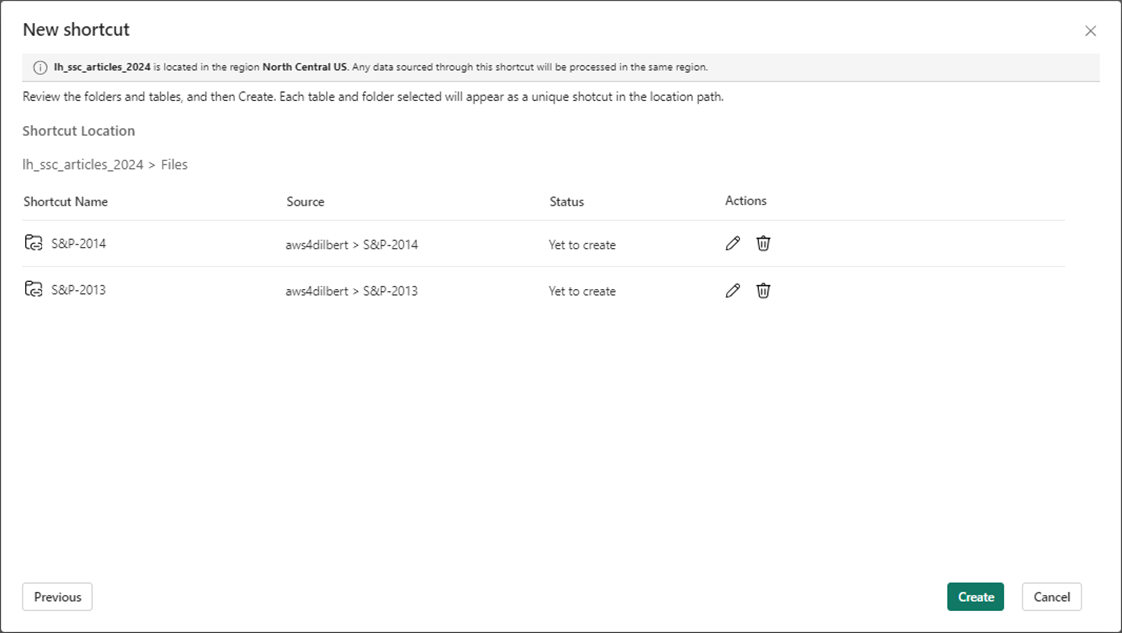Click the edit pencil for S&P-2013
1122x633 pixels.
(x=733, y=290)
